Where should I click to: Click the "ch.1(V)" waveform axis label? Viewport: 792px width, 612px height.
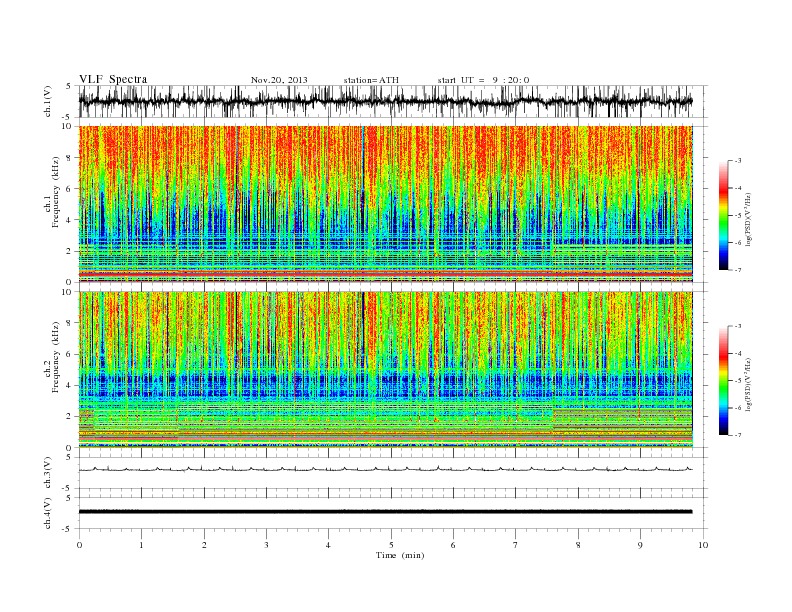point(48,102)
